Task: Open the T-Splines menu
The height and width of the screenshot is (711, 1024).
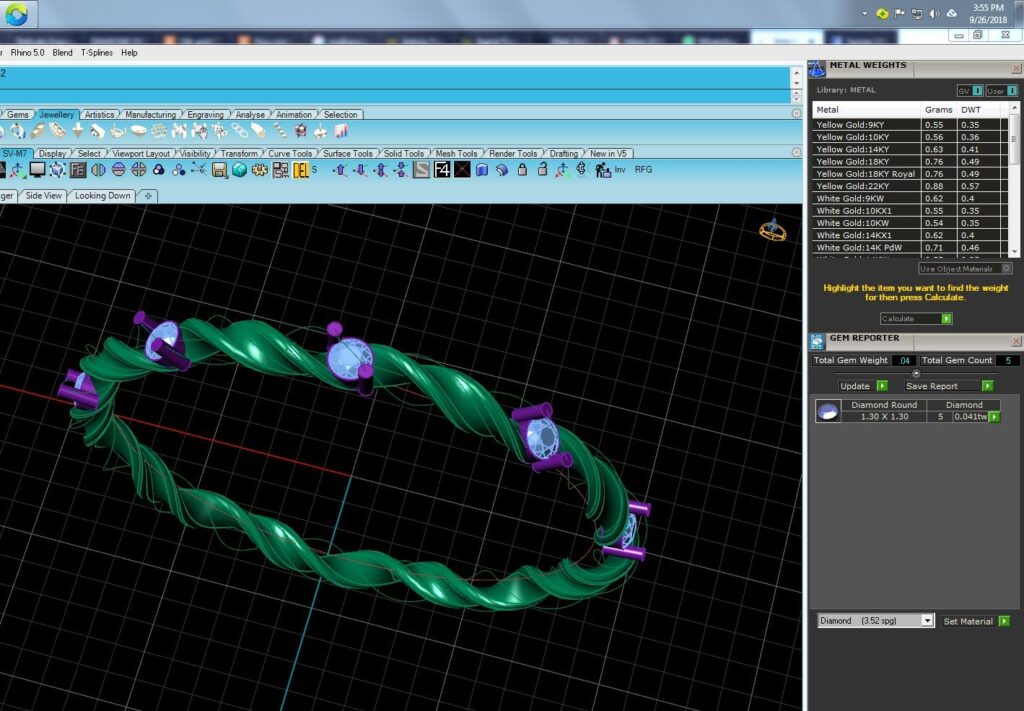Action: tap(97, 53)
